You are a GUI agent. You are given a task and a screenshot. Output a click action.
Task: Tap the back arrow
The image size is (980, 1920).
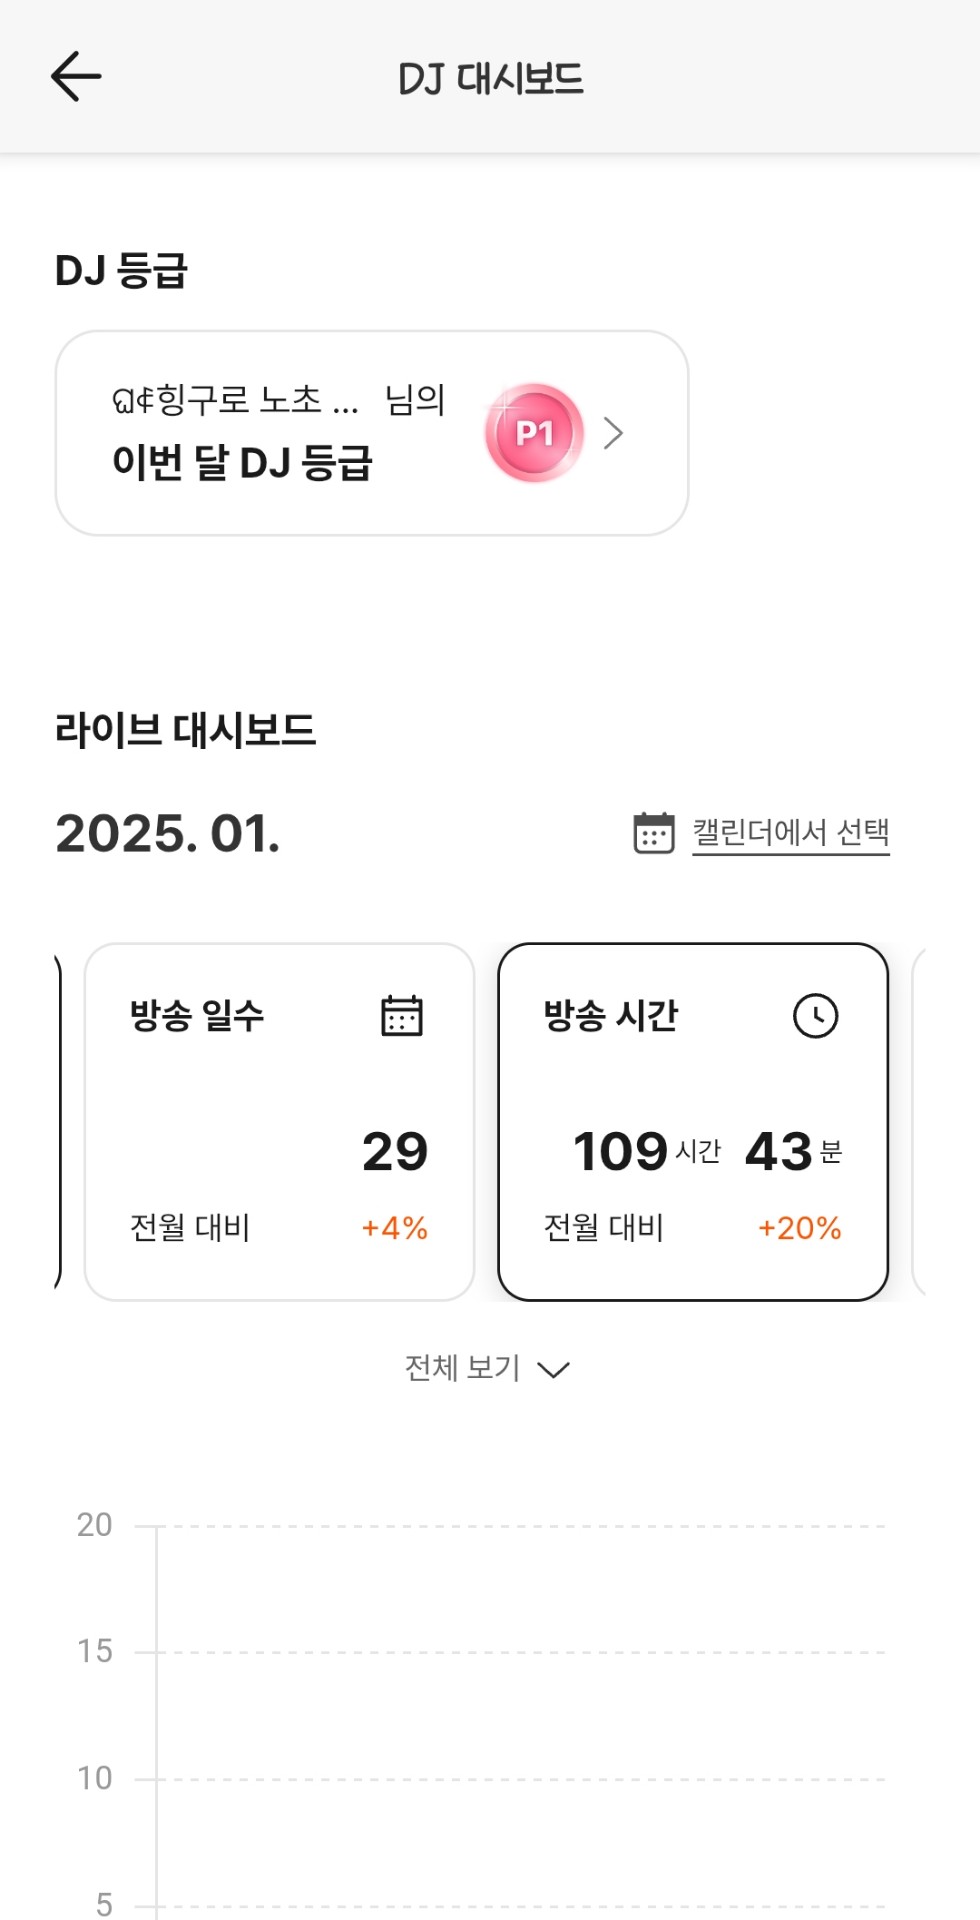pyautogui.click(x=76, y=77)
